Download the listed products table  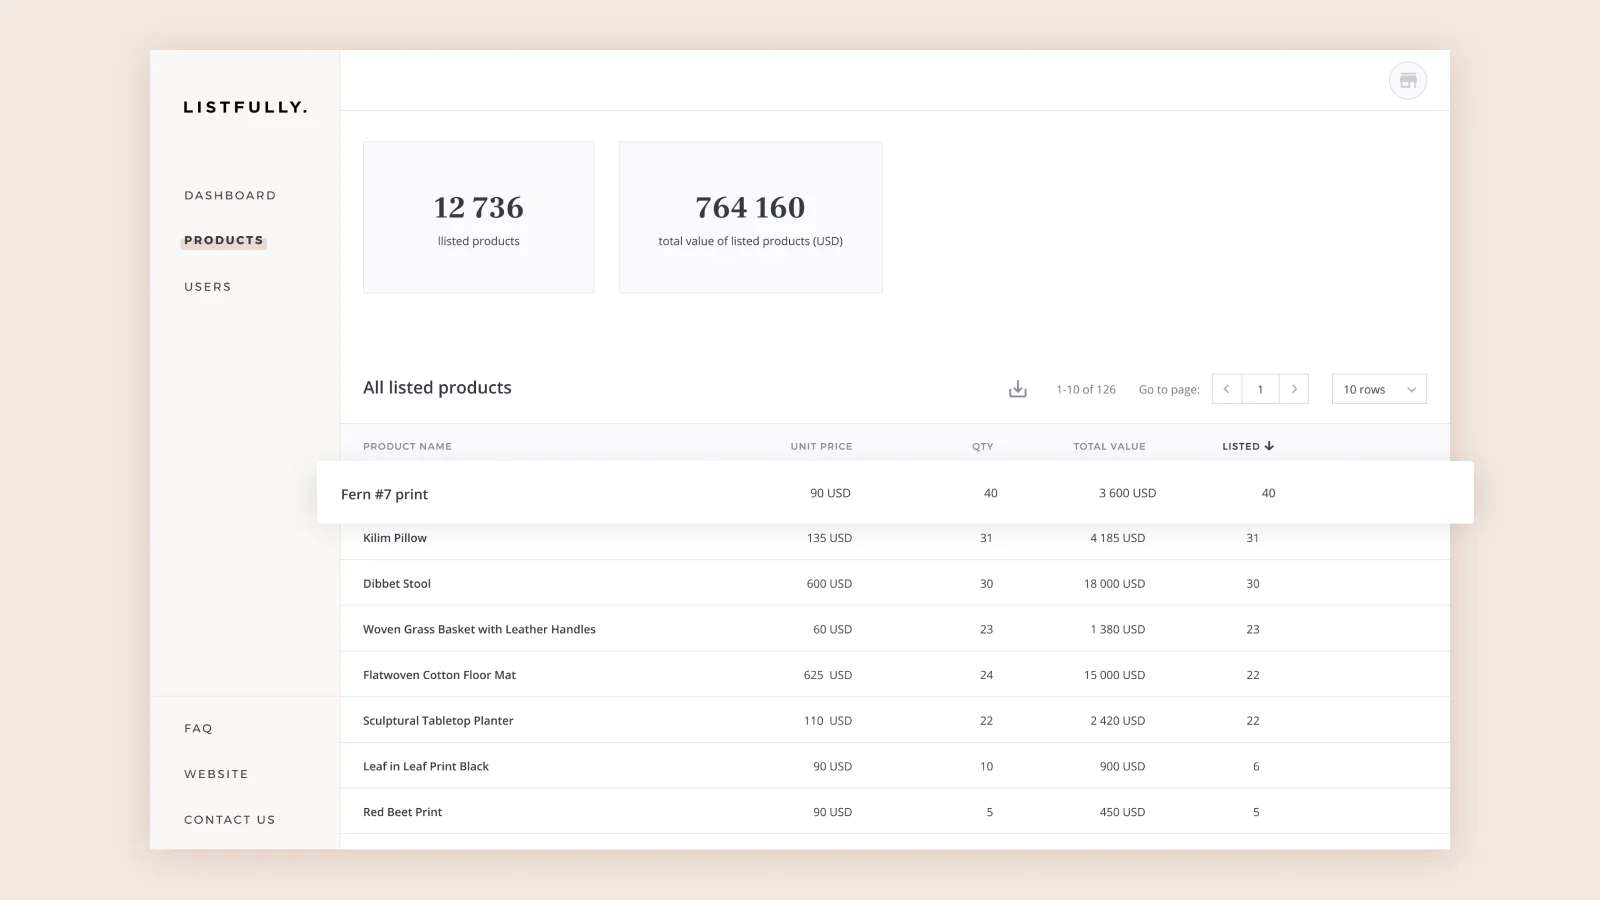click(1017, 389)
